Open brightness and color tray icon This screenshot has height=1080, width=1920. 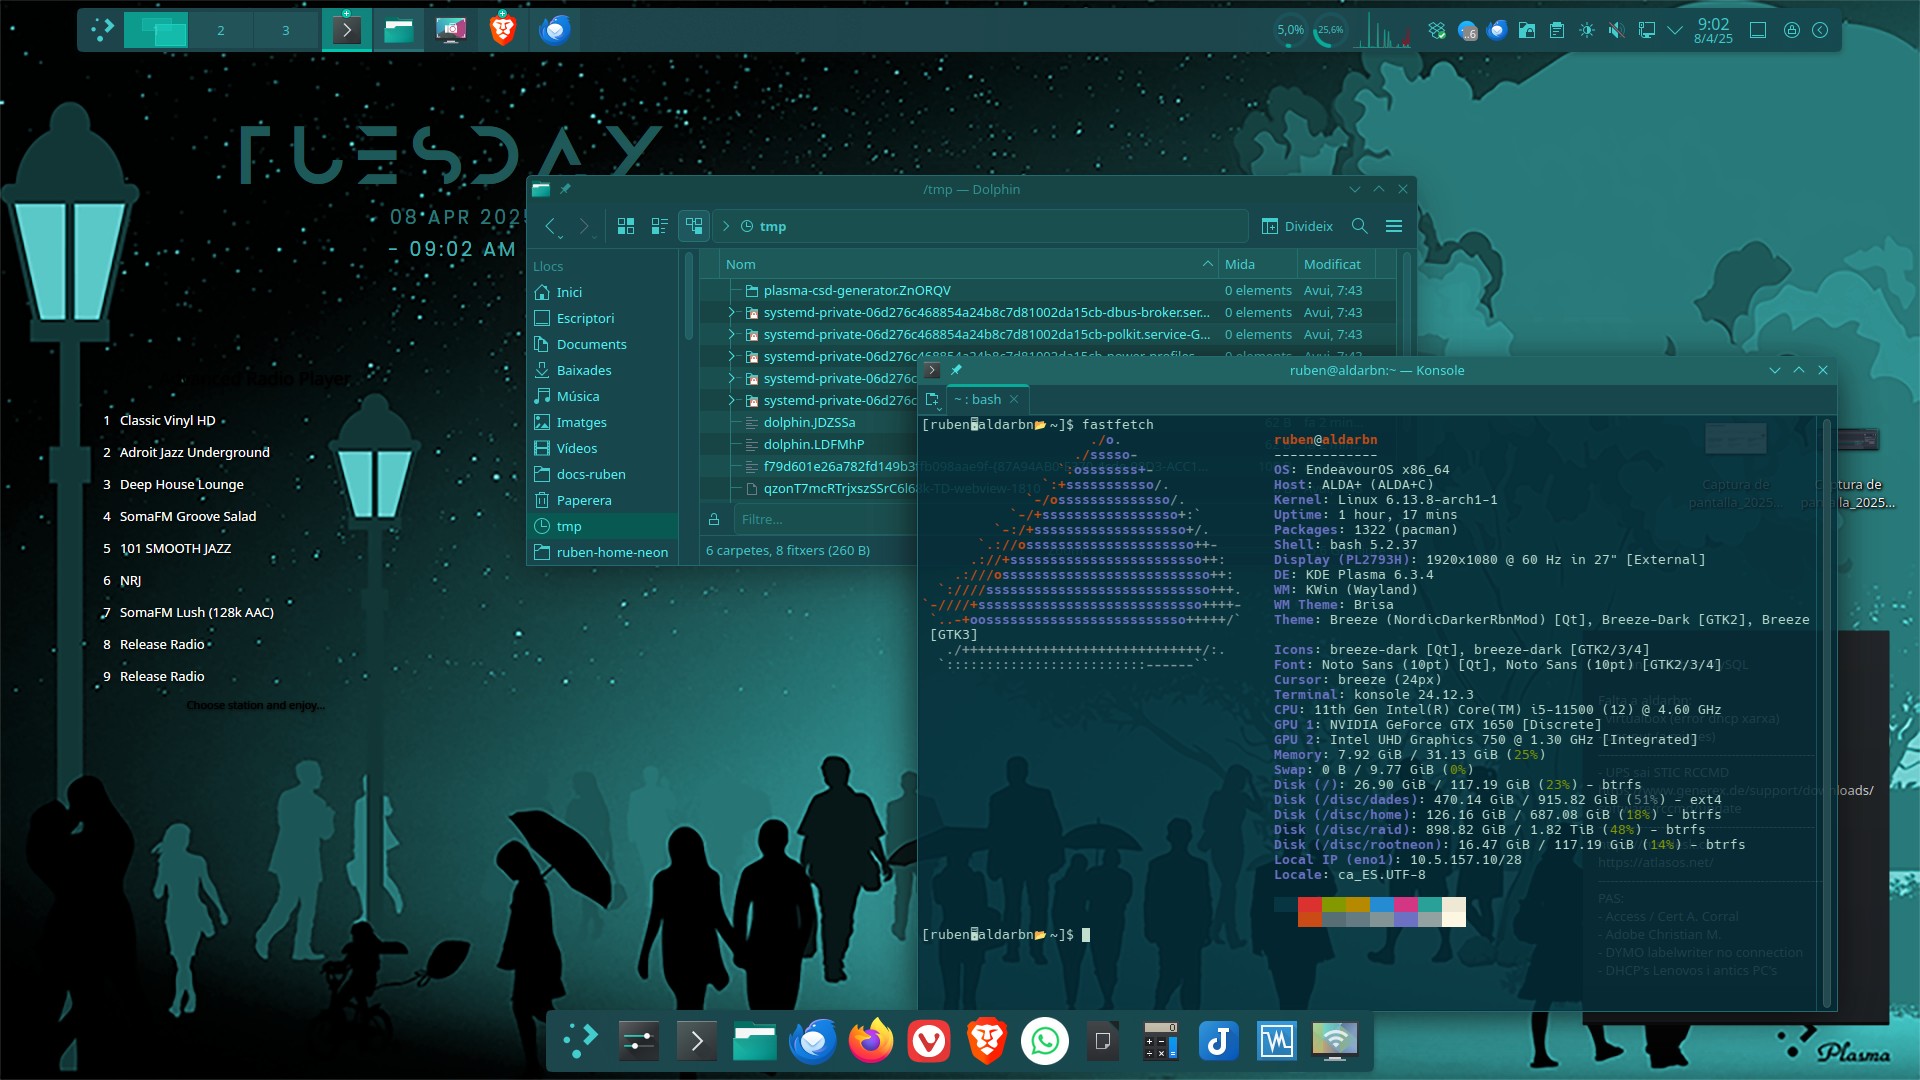(x=1587, y=30)
